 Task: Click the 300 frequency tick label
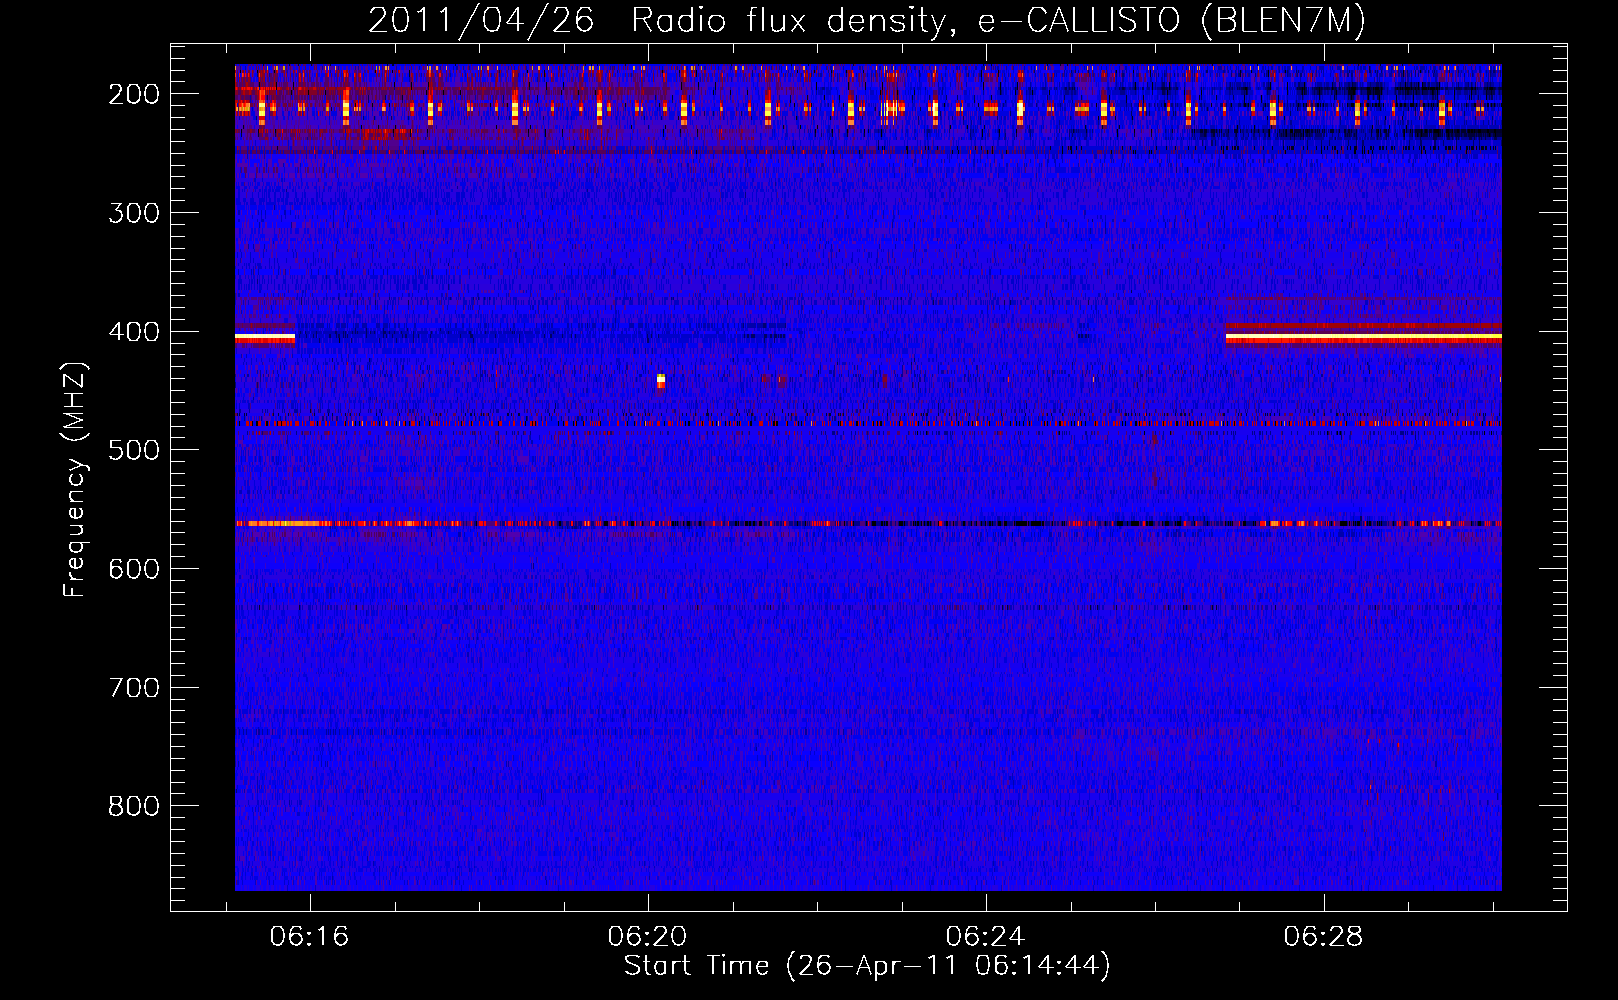point(133,213)
